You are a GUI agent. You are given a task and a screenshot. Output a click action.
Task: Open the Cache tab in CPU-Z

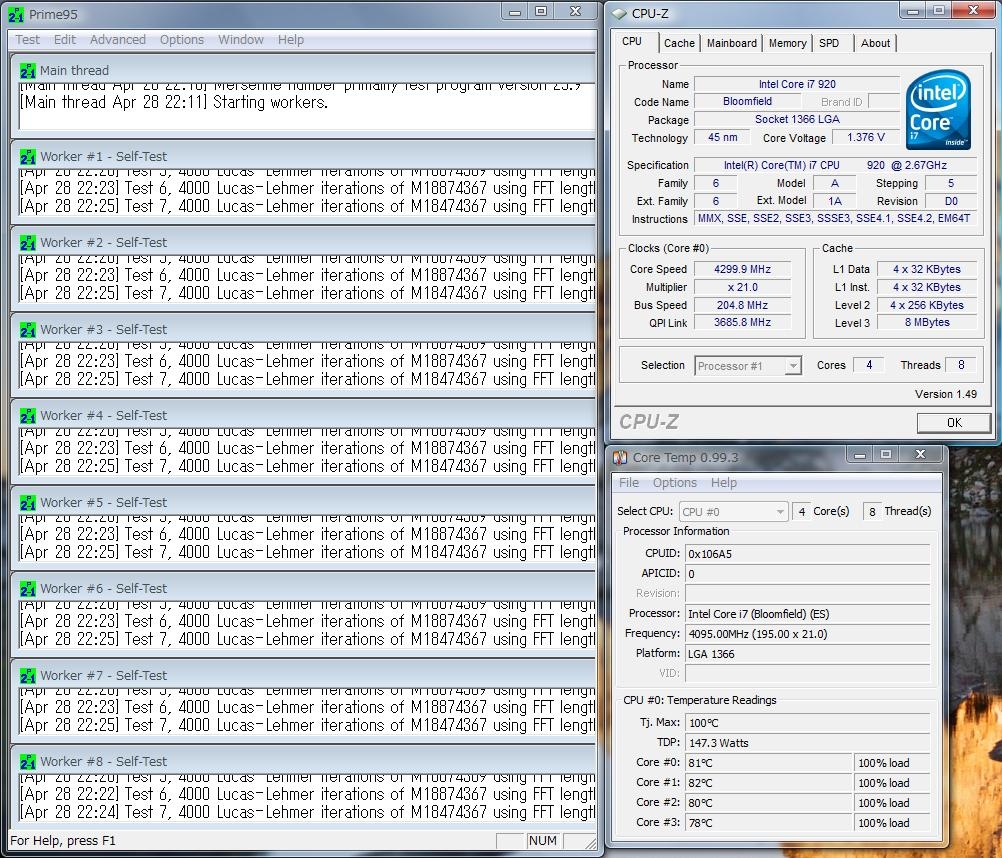pyautogui.click(x=679, y=43)
